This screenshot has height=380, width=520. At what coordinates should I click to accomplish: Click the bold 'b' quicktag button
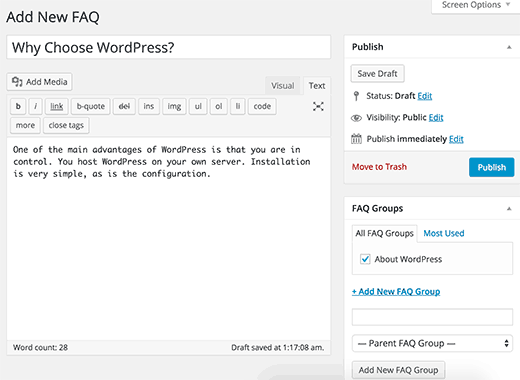pos(18,106)
